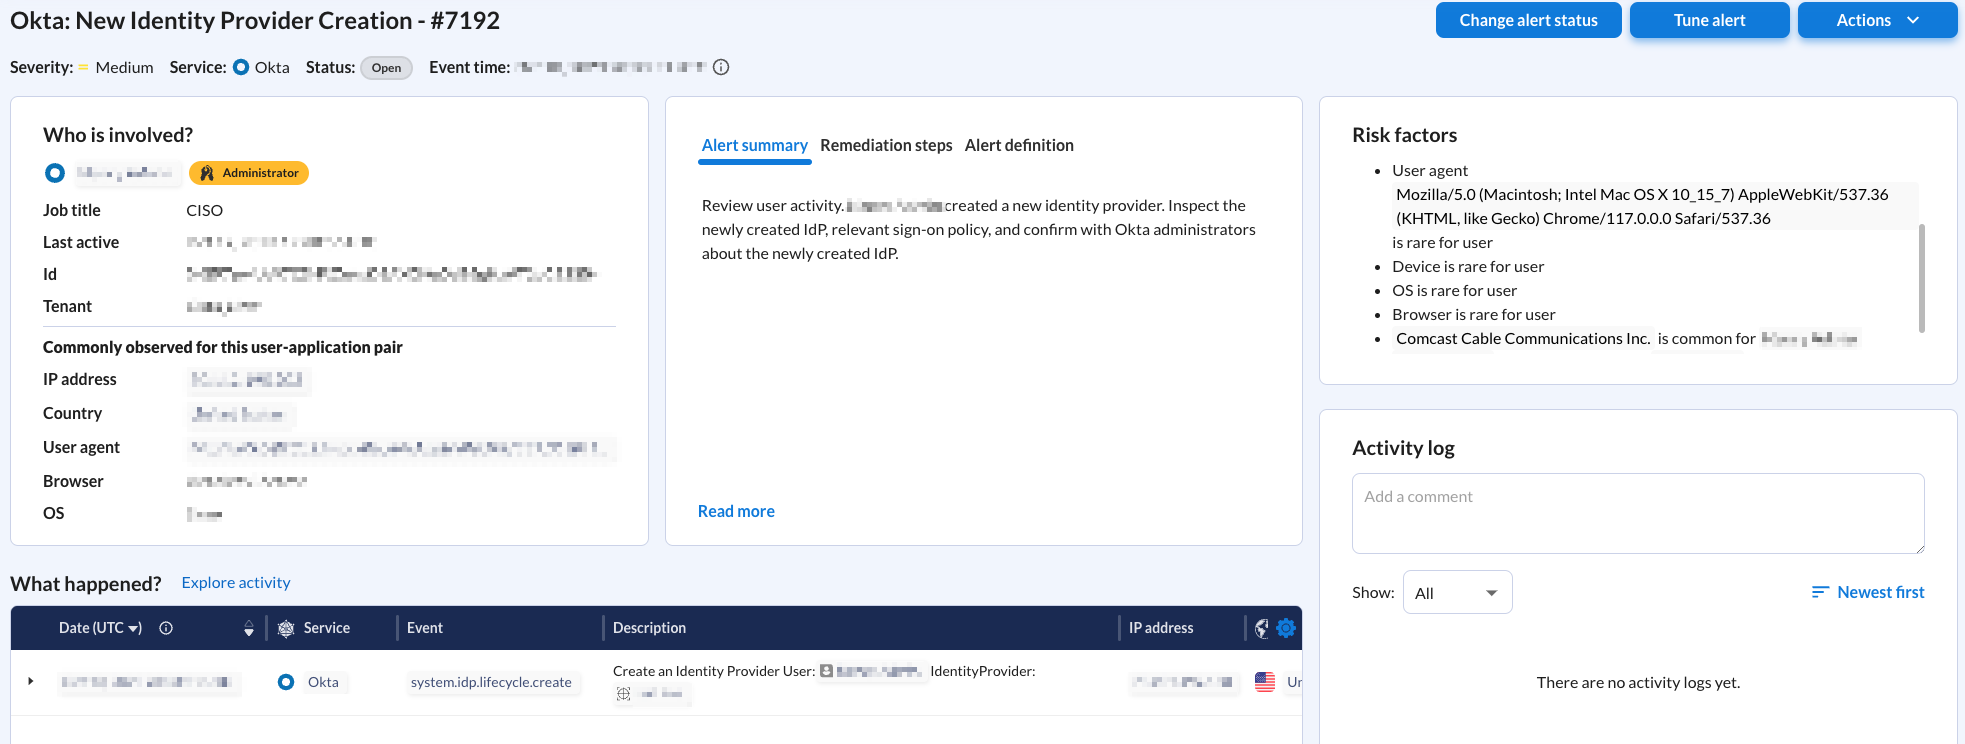Click the Okta icon in the event row

point(286,682)
